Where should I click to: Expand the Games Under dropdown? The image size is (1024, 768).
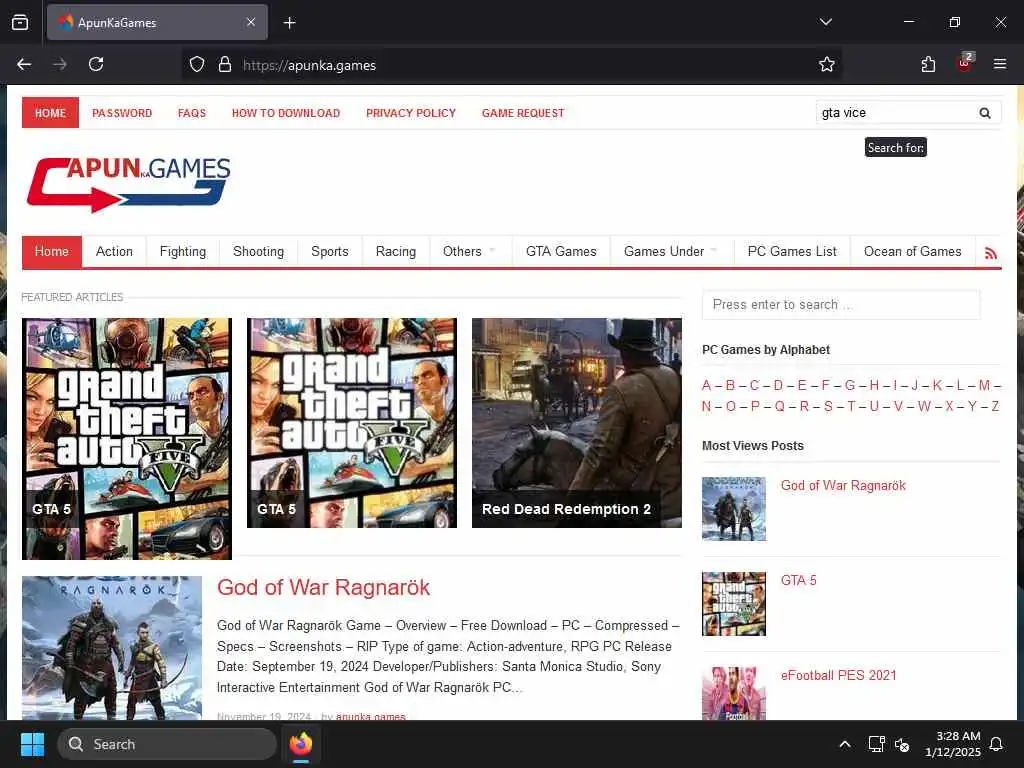(x=671, y=251)
